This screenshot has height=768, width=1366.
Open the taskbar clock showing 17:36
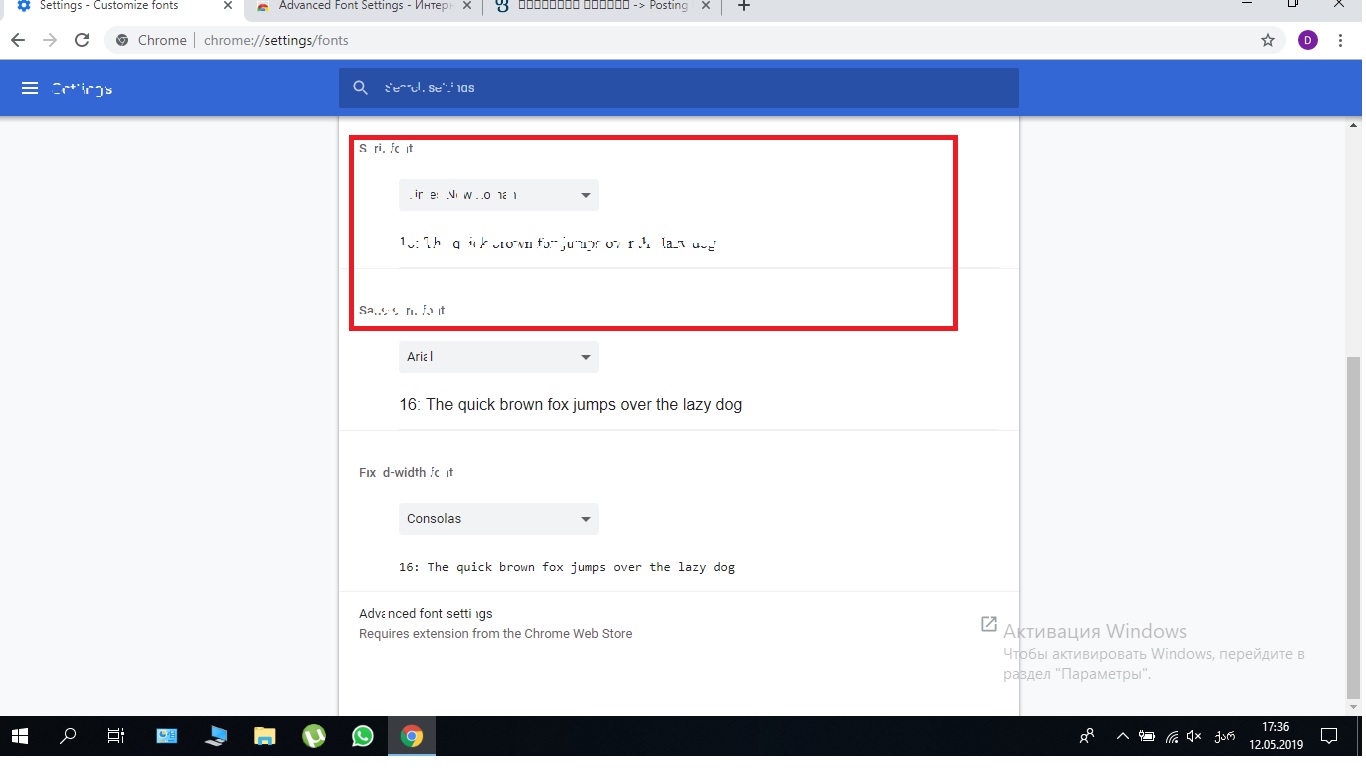tap(1275, 736)
